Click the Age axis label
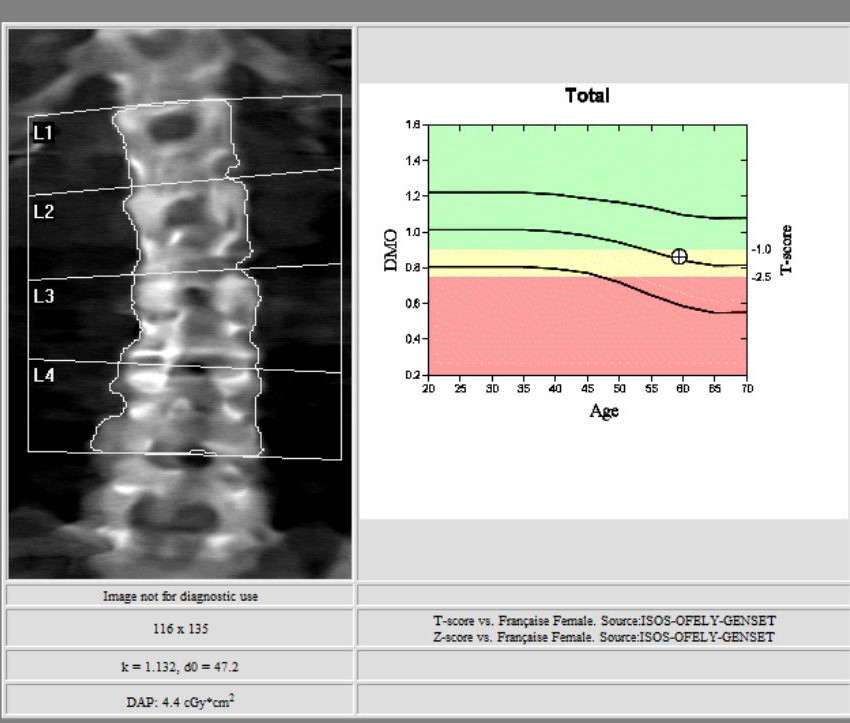 [x=603, y=411]
